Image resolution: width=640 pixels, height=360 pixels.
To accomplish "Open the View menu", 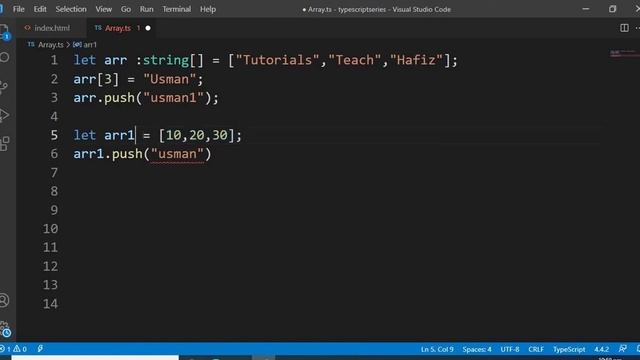I will (104, 9).
